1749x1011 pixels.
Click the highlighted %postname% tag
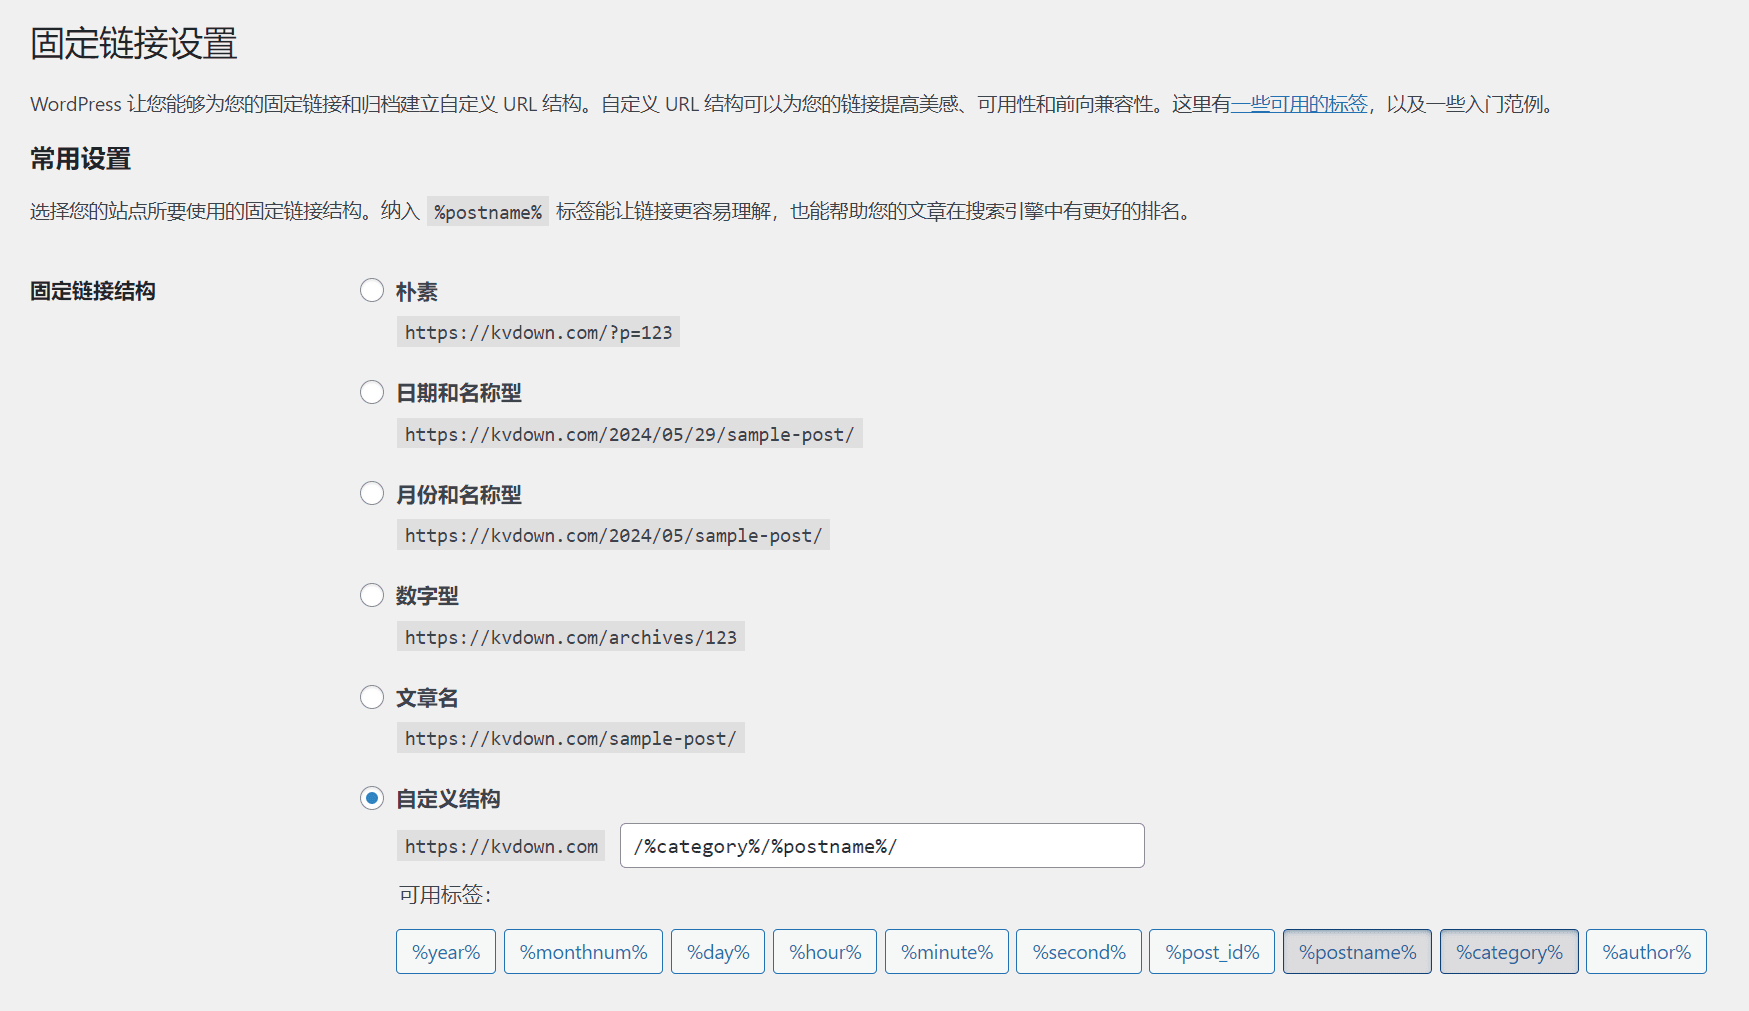[1356, 951]
